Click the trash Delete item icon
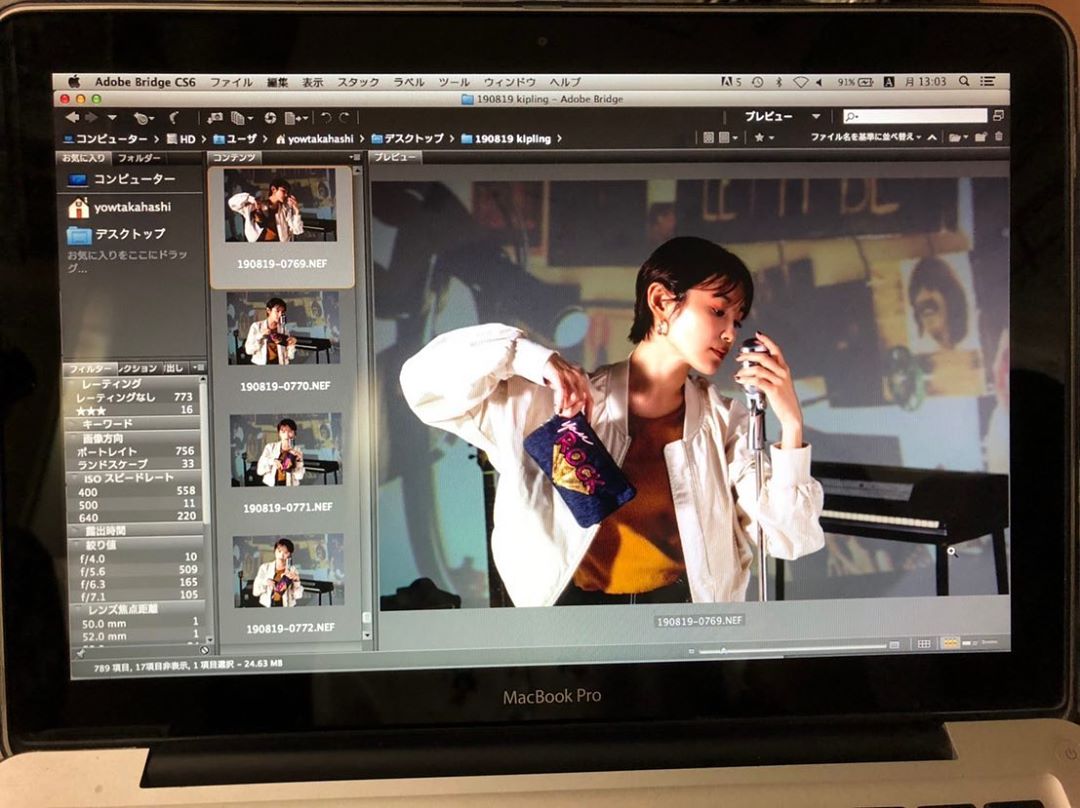Viewport: 1080px width, 808px height. [998, 137]
